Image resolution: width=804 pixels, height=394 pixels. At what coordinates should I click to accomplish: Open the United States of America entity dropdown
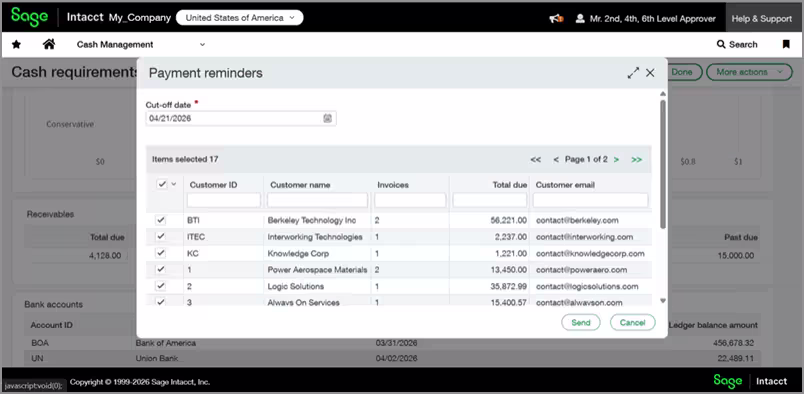239,18
